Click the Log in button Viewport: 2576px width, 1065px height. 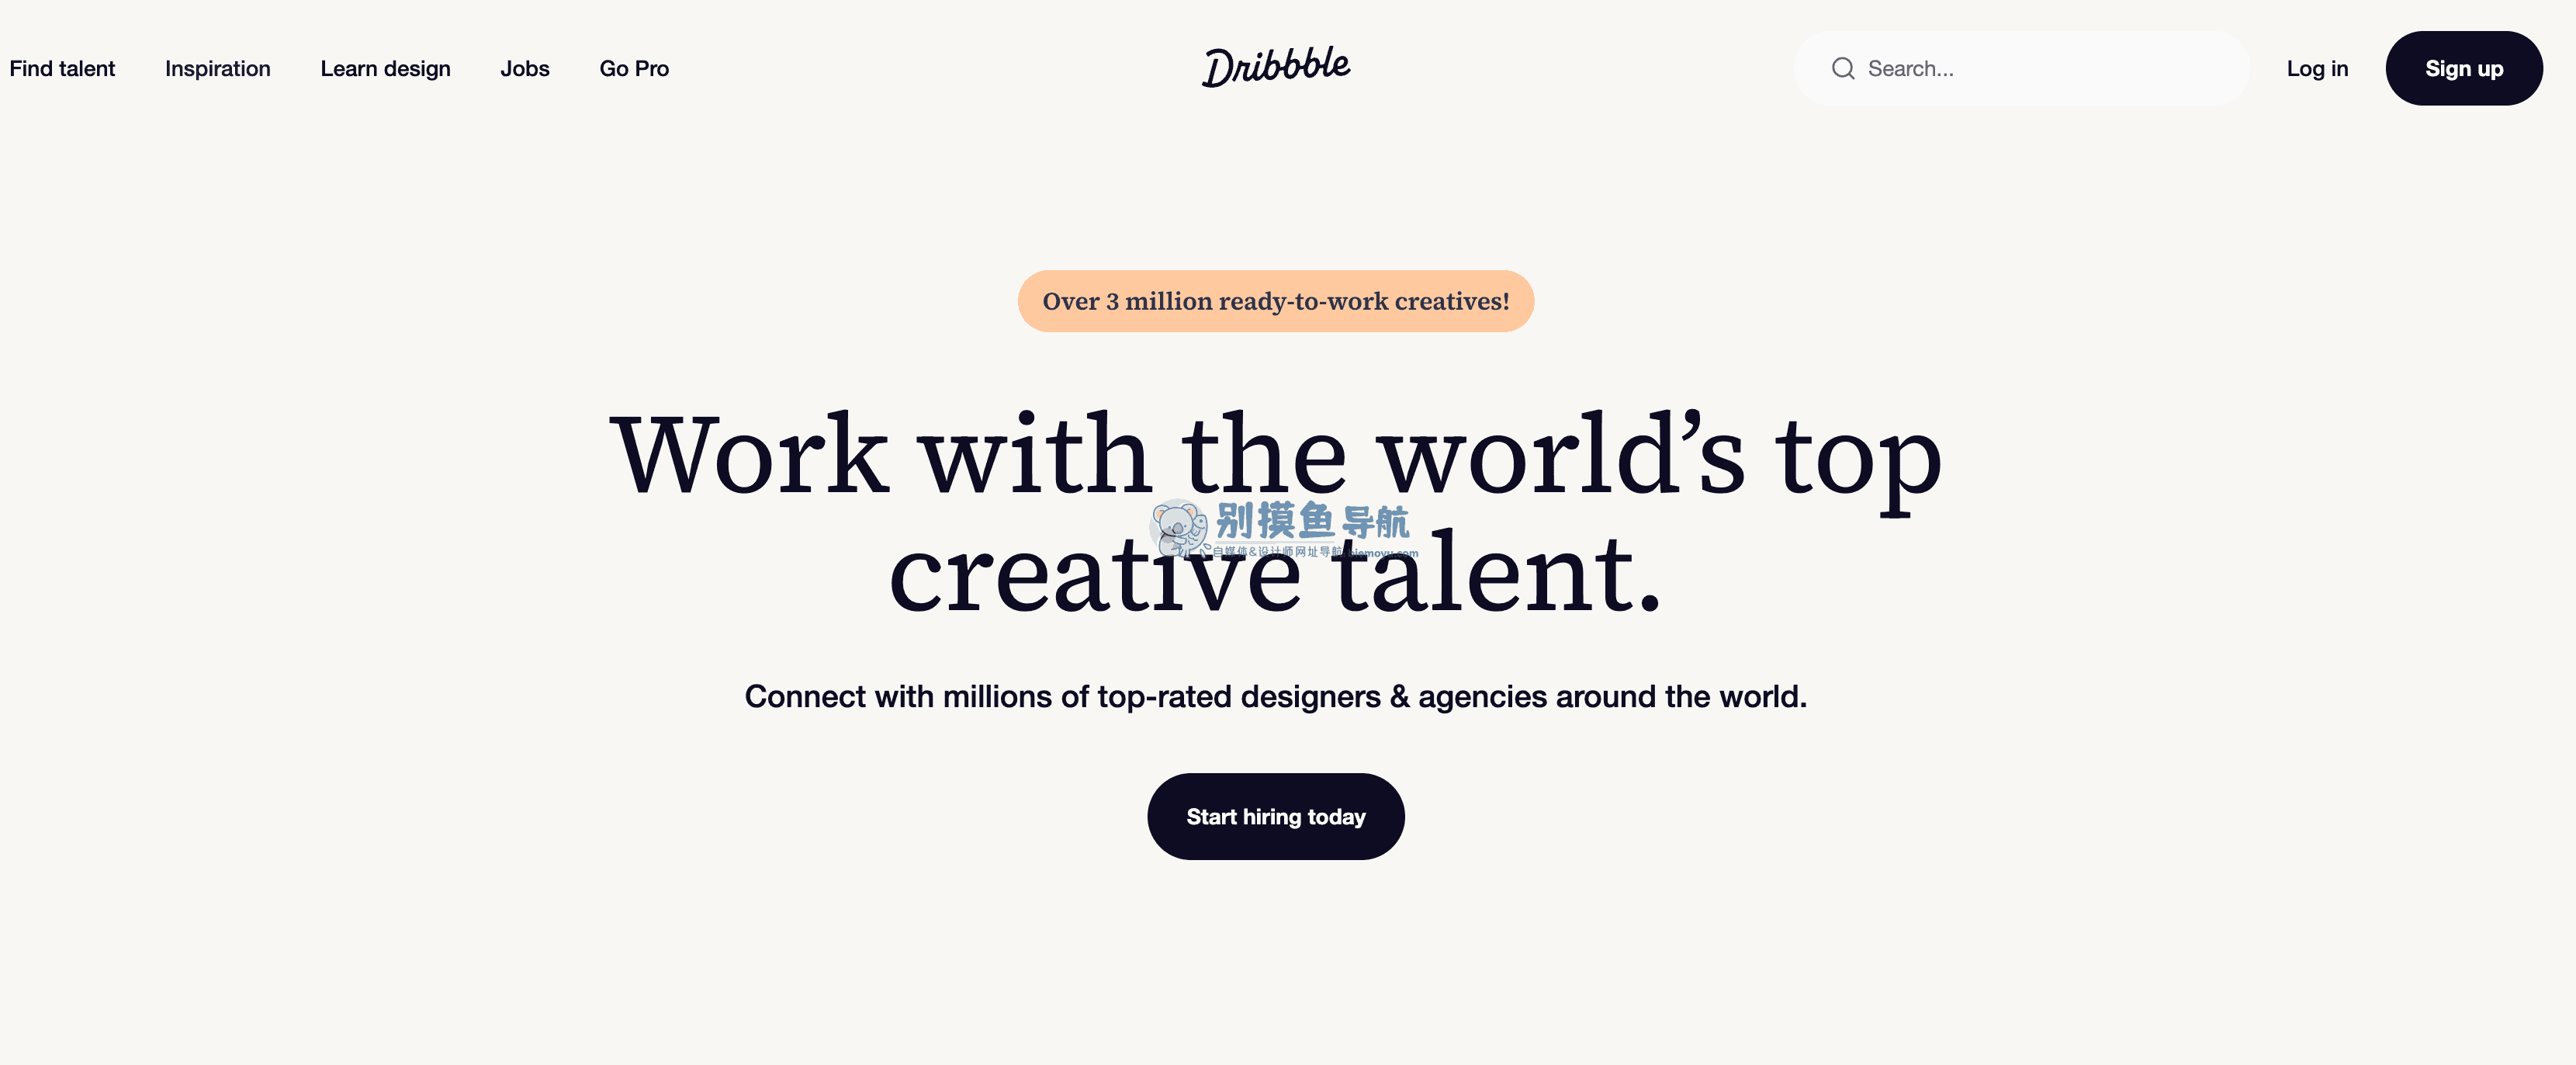coord(2318,68)
